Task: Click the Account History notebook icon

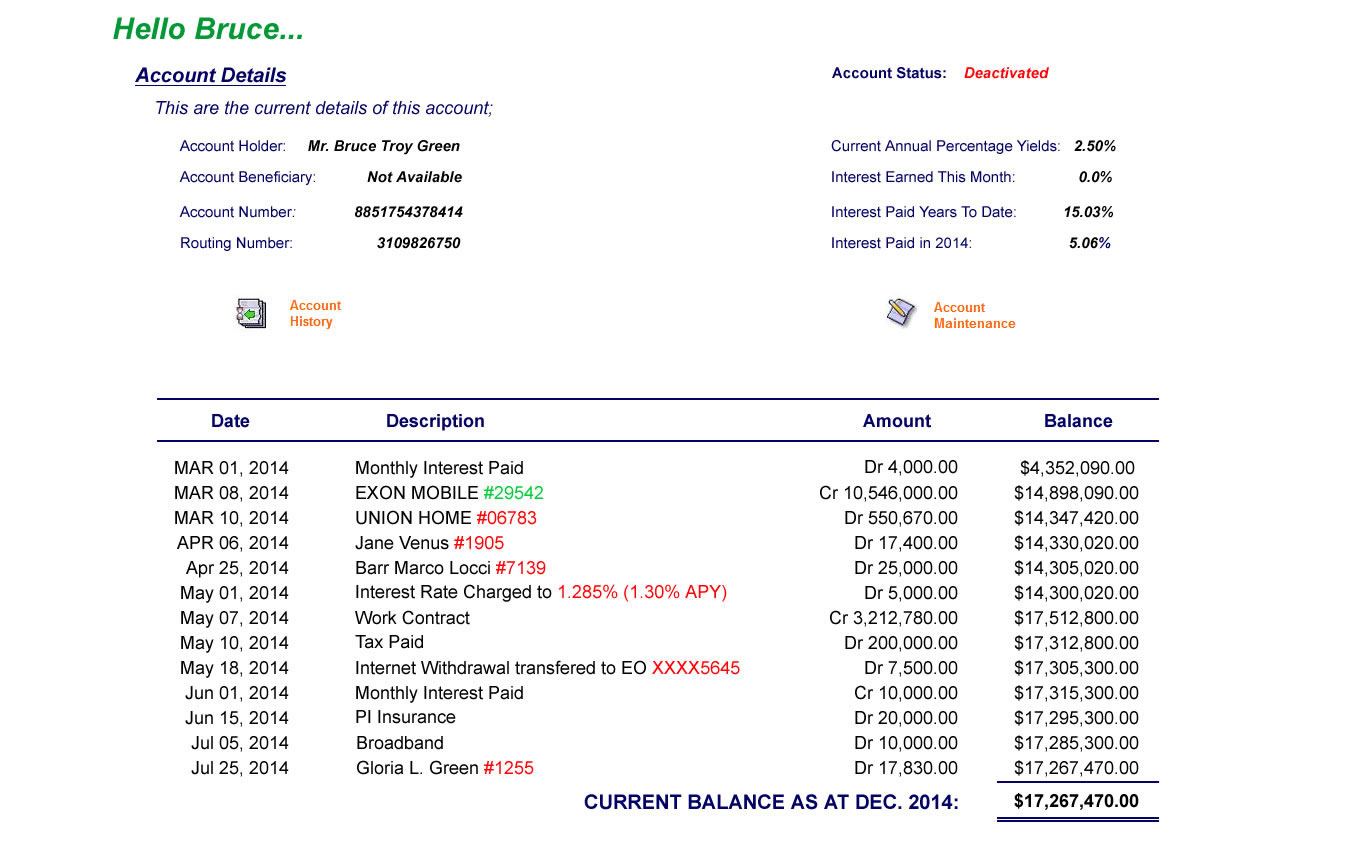Action: pos(251,314)
